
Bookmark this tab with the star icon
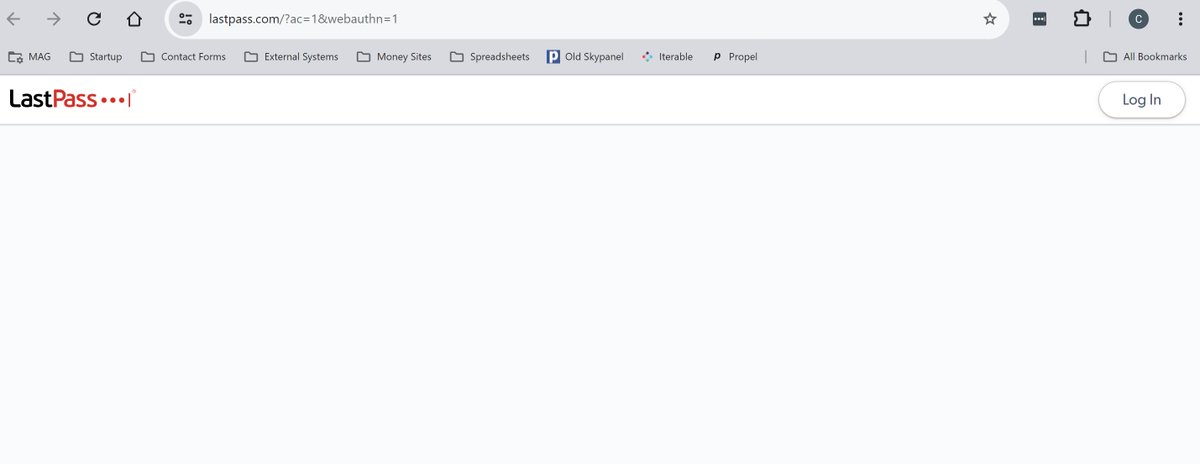990,19
